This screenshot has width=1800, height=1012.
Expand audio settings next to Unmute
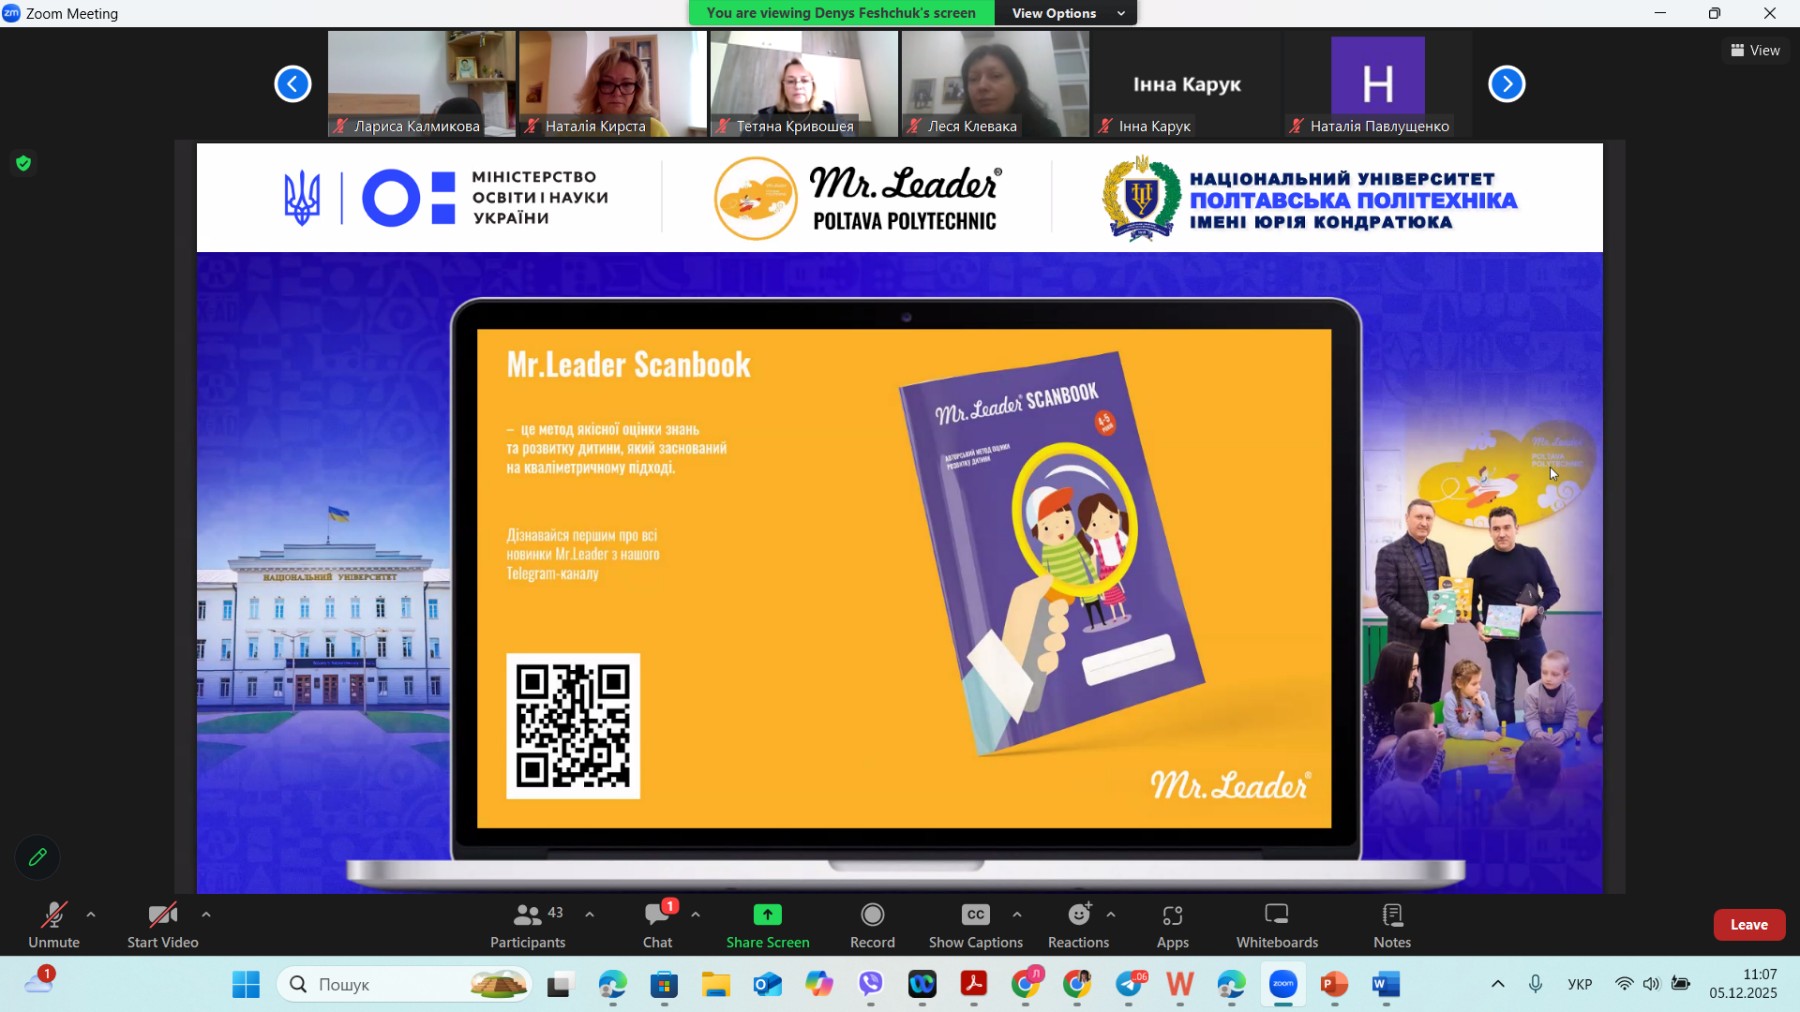click(90, 913)
